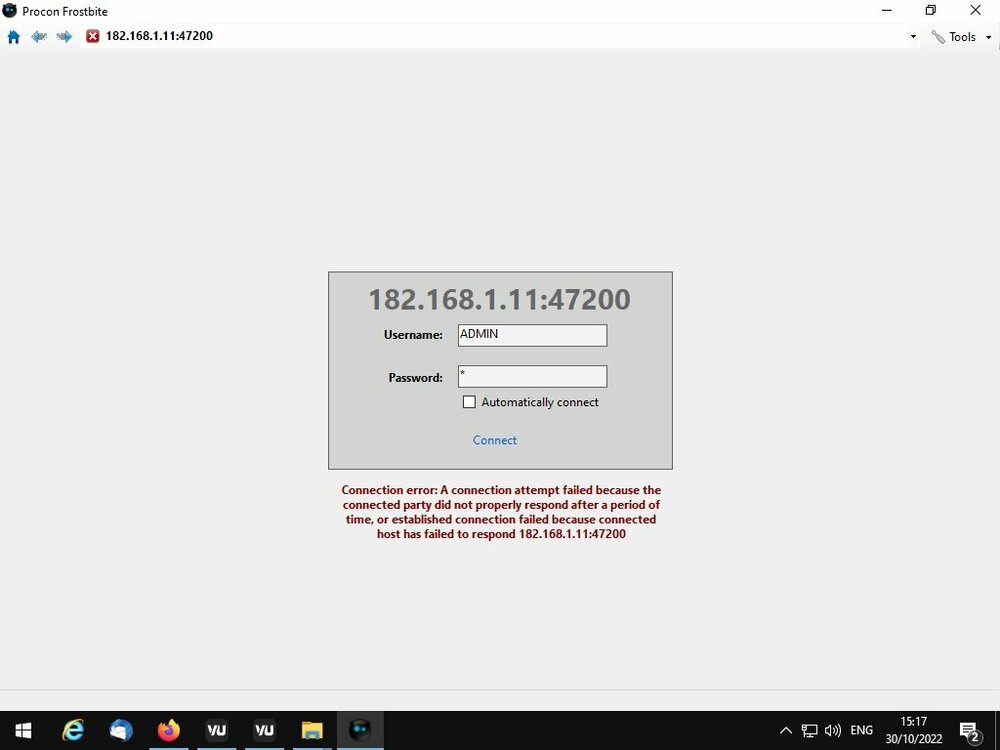Show hidden icons in the system tray
Viewport: 1000px width, 750px height.
point(786,729)
